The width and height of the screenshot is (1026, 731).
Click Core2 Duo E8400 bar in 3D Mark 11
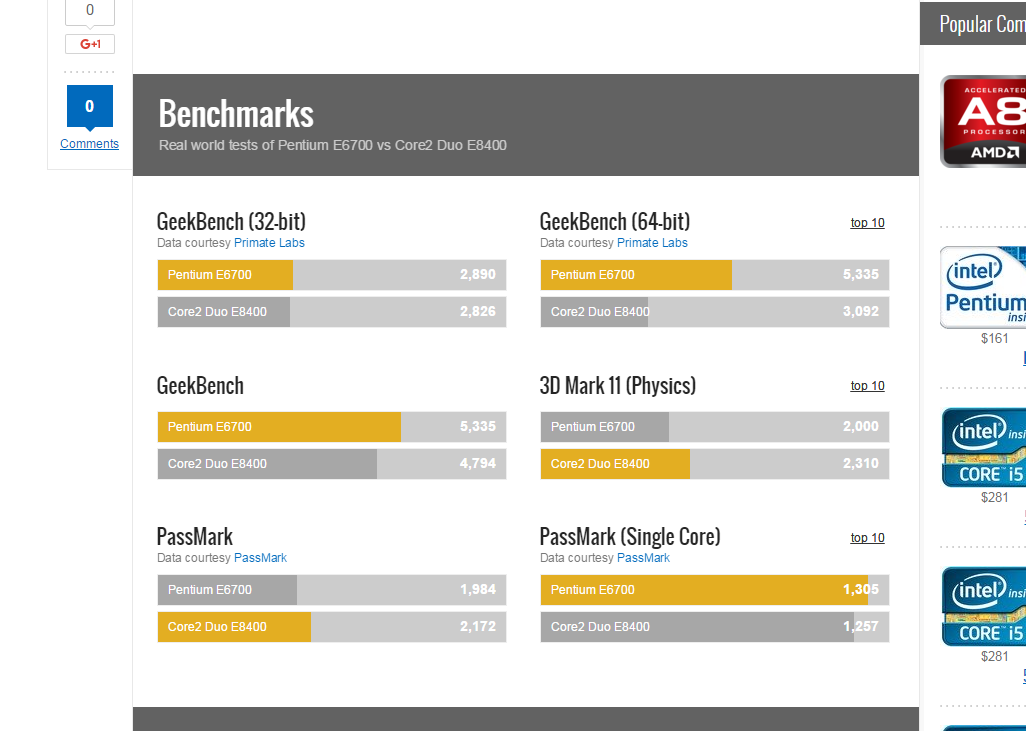[714, 464]
